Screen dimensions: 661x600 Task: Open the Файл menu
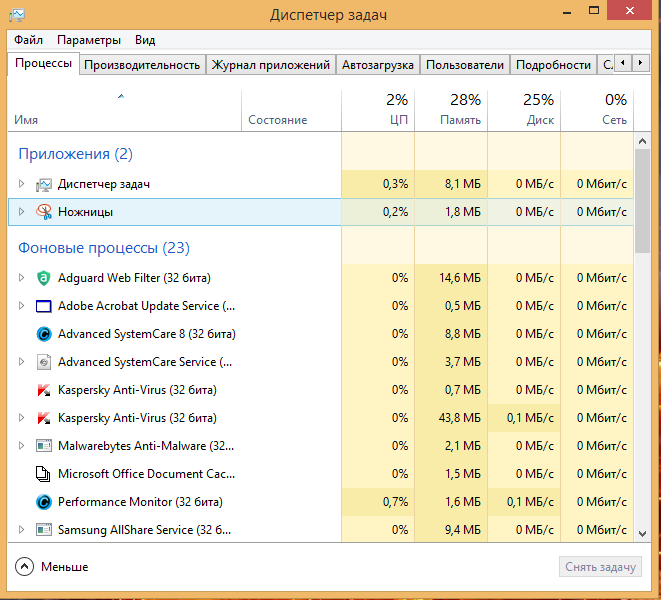coord(28,40)
